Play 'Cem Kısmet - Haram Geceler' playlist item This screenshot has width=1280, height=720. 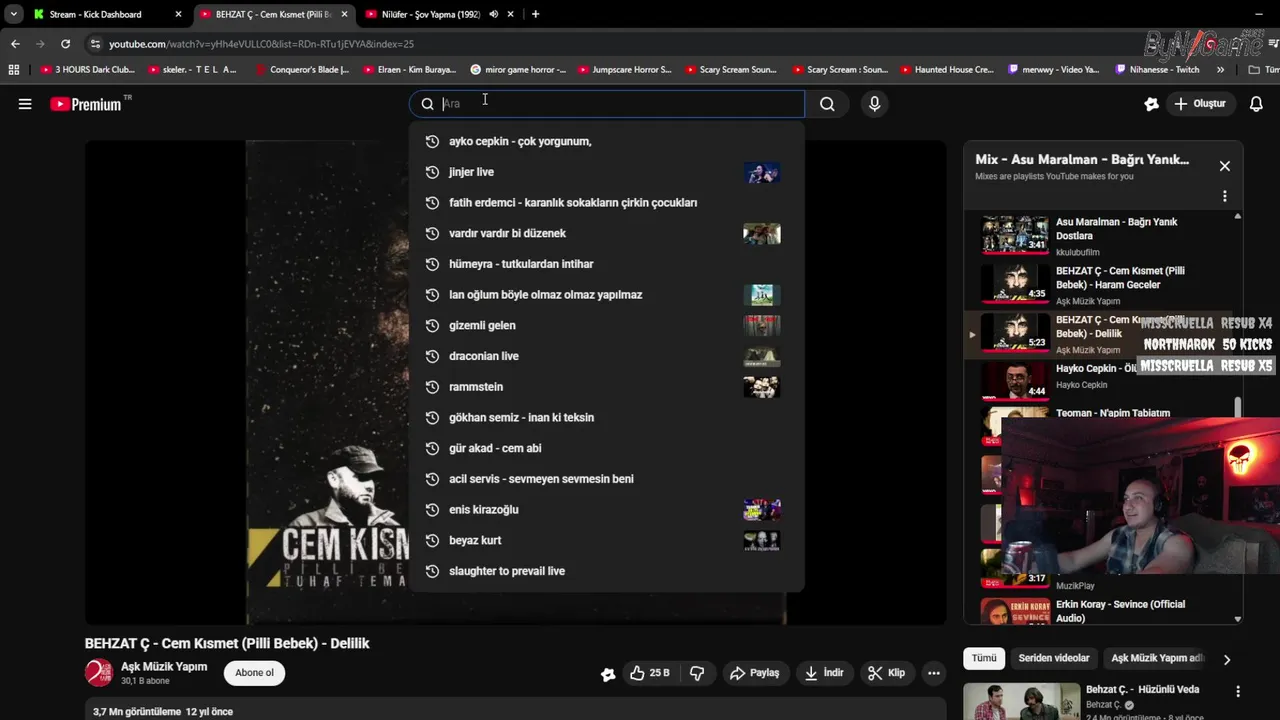coord(1100,285)
